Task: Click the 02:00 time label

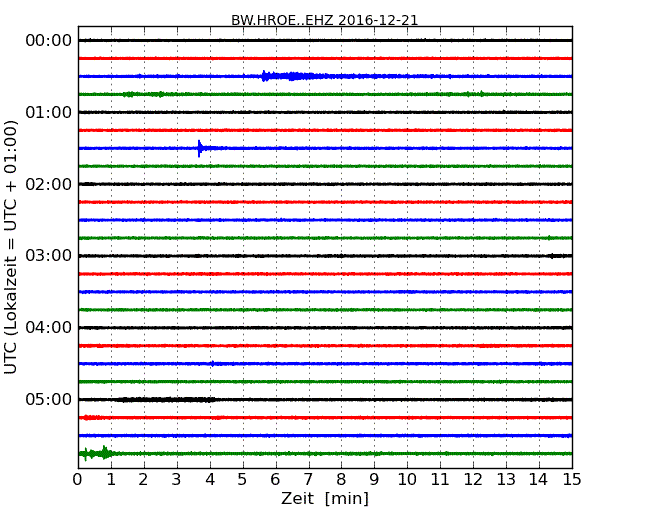Action: 49,184
